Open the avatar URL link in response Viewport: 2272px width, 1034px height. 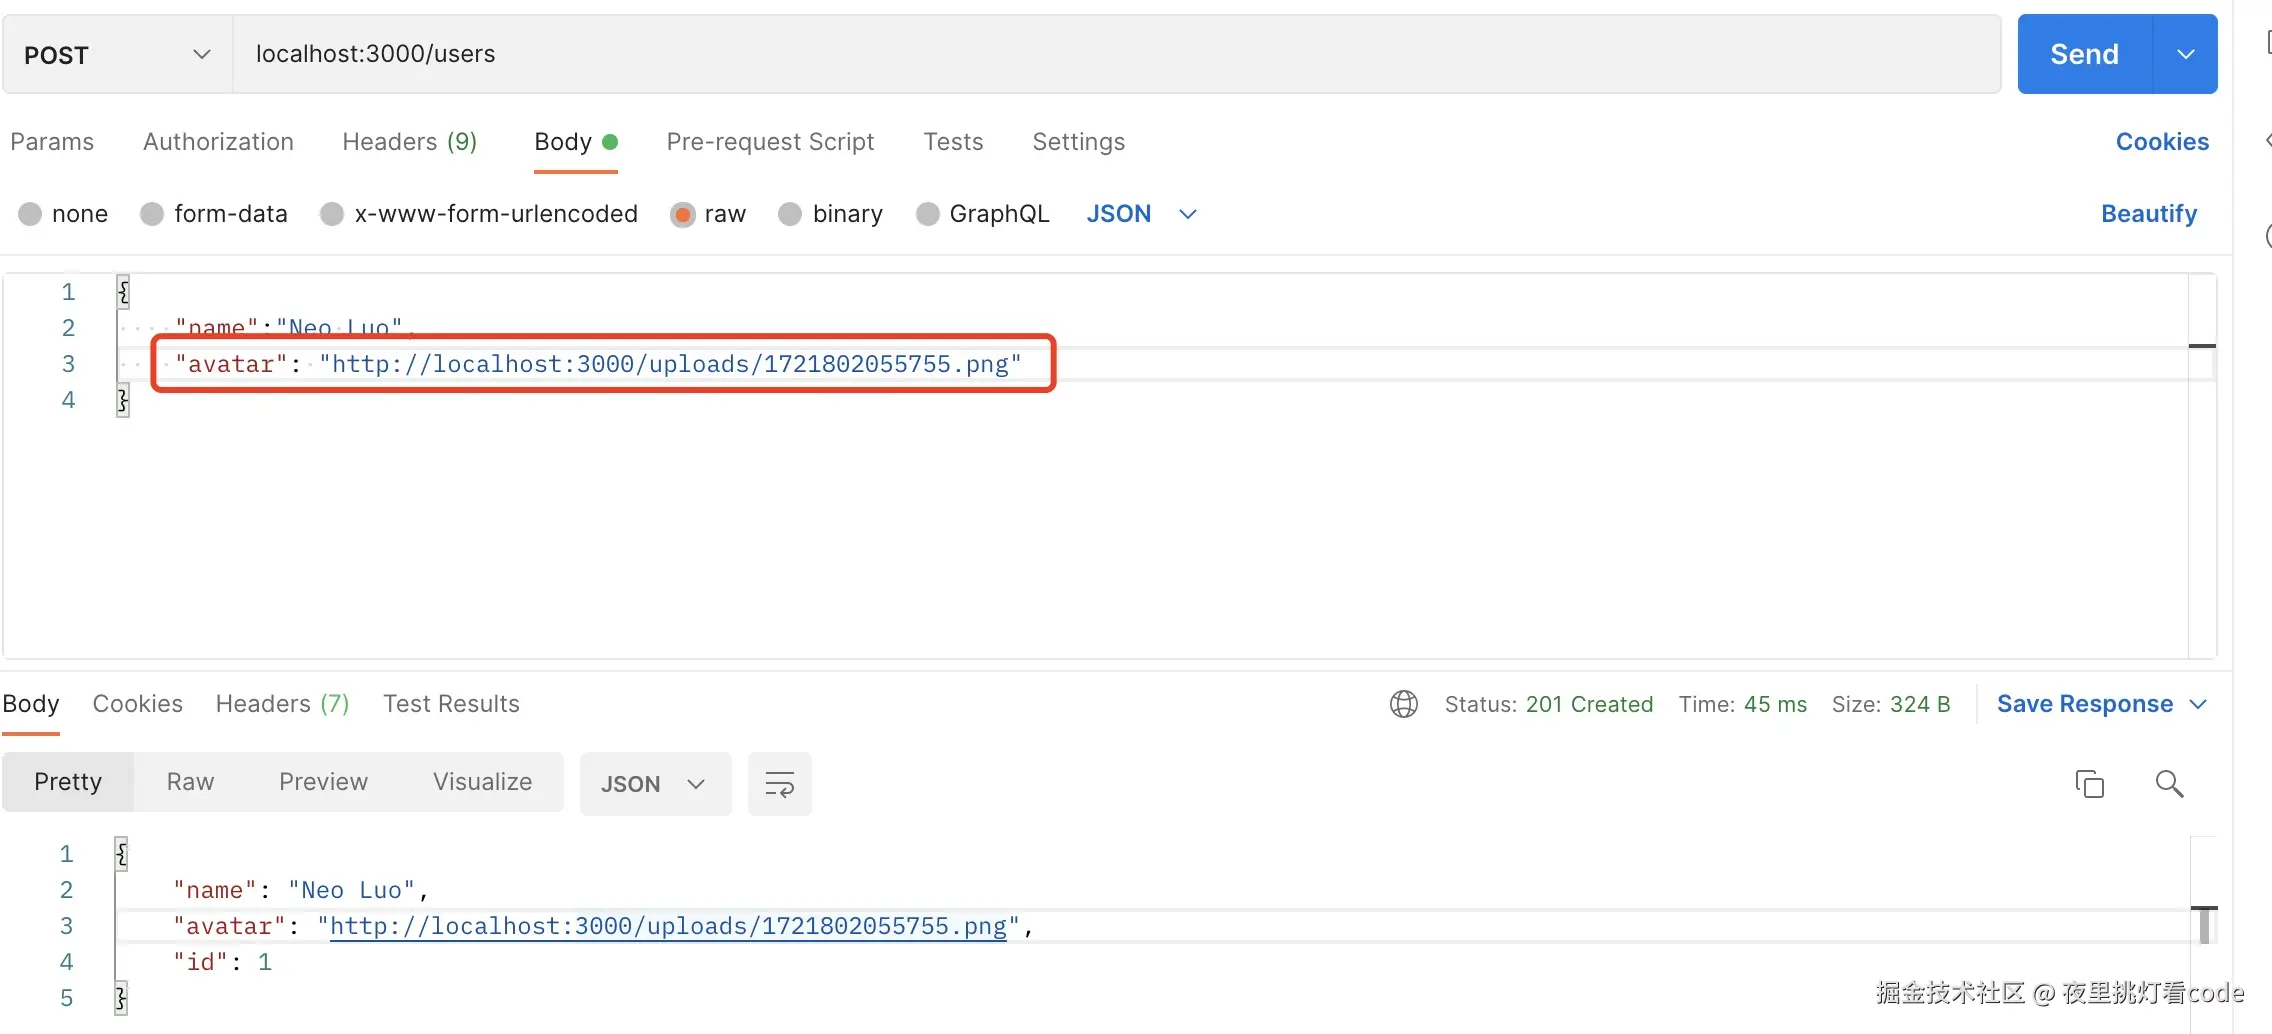(x=668, y=926)
